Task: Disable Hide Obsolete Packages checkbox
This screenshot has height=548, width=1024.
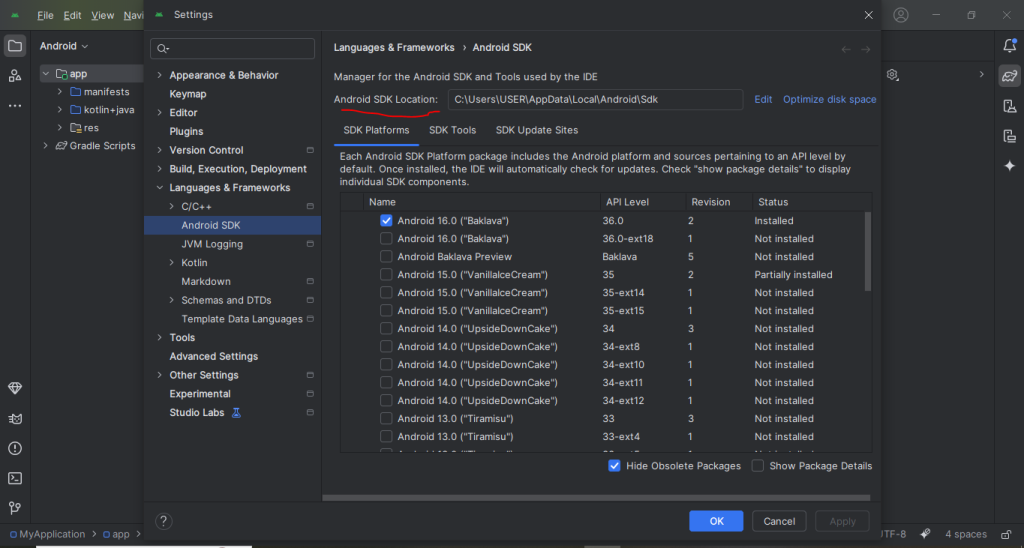Action: pos(614,466)
